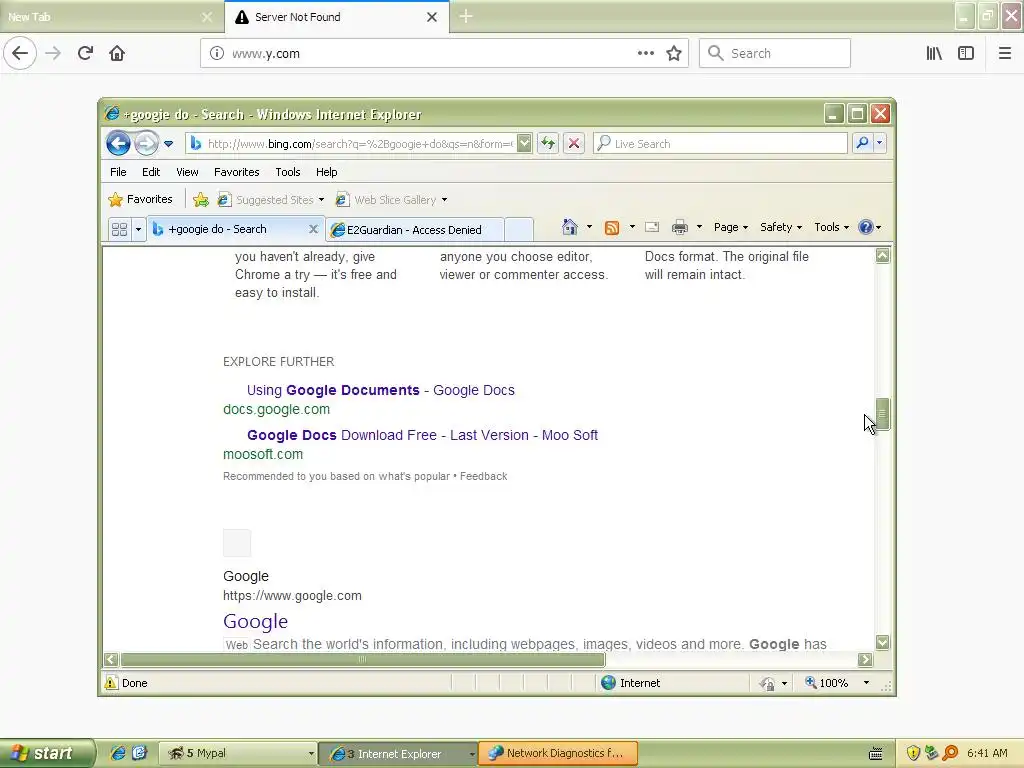Click IE stop button red X
Viewport: 1024px width, 768px height.
(574, 144)
